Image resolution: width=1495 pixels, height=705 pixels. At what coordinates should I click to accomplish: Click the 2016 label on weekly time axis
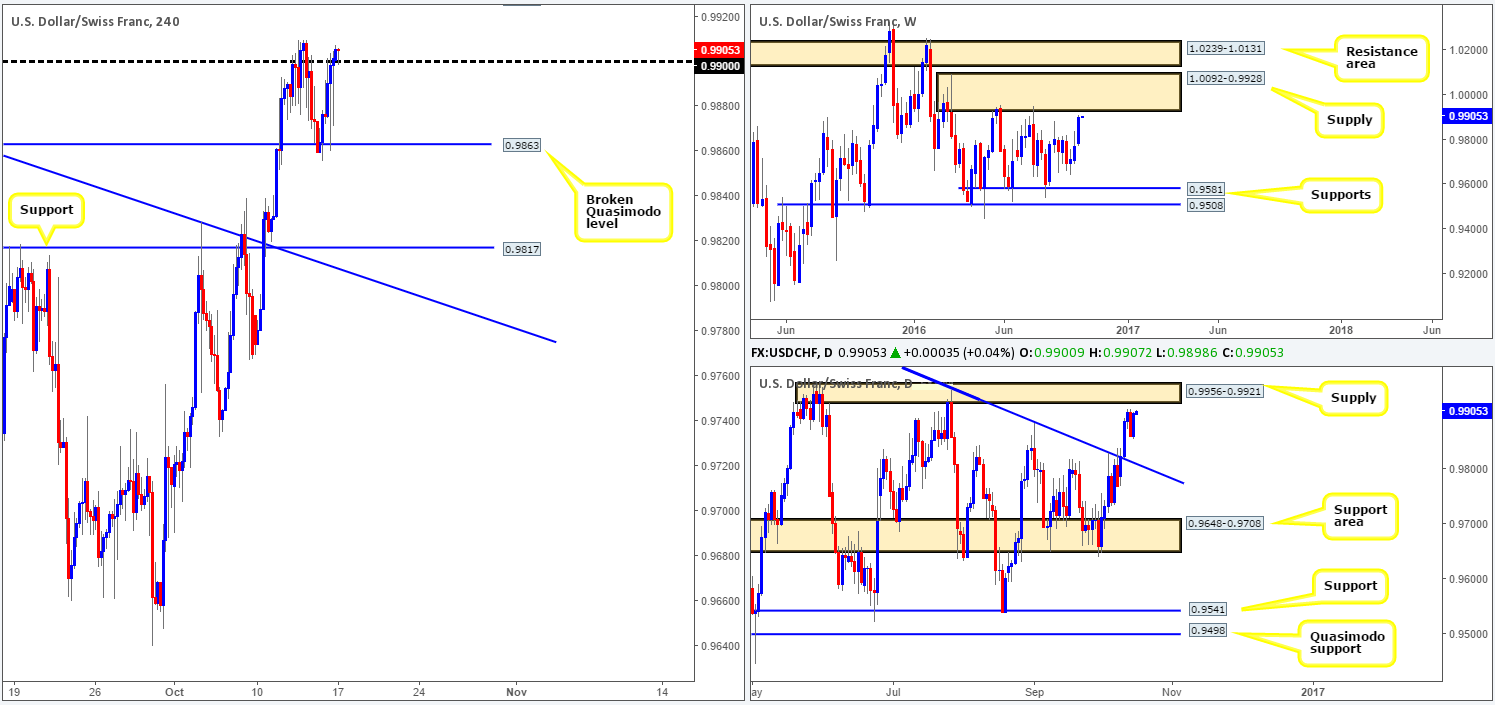click(x=914, y=328)
